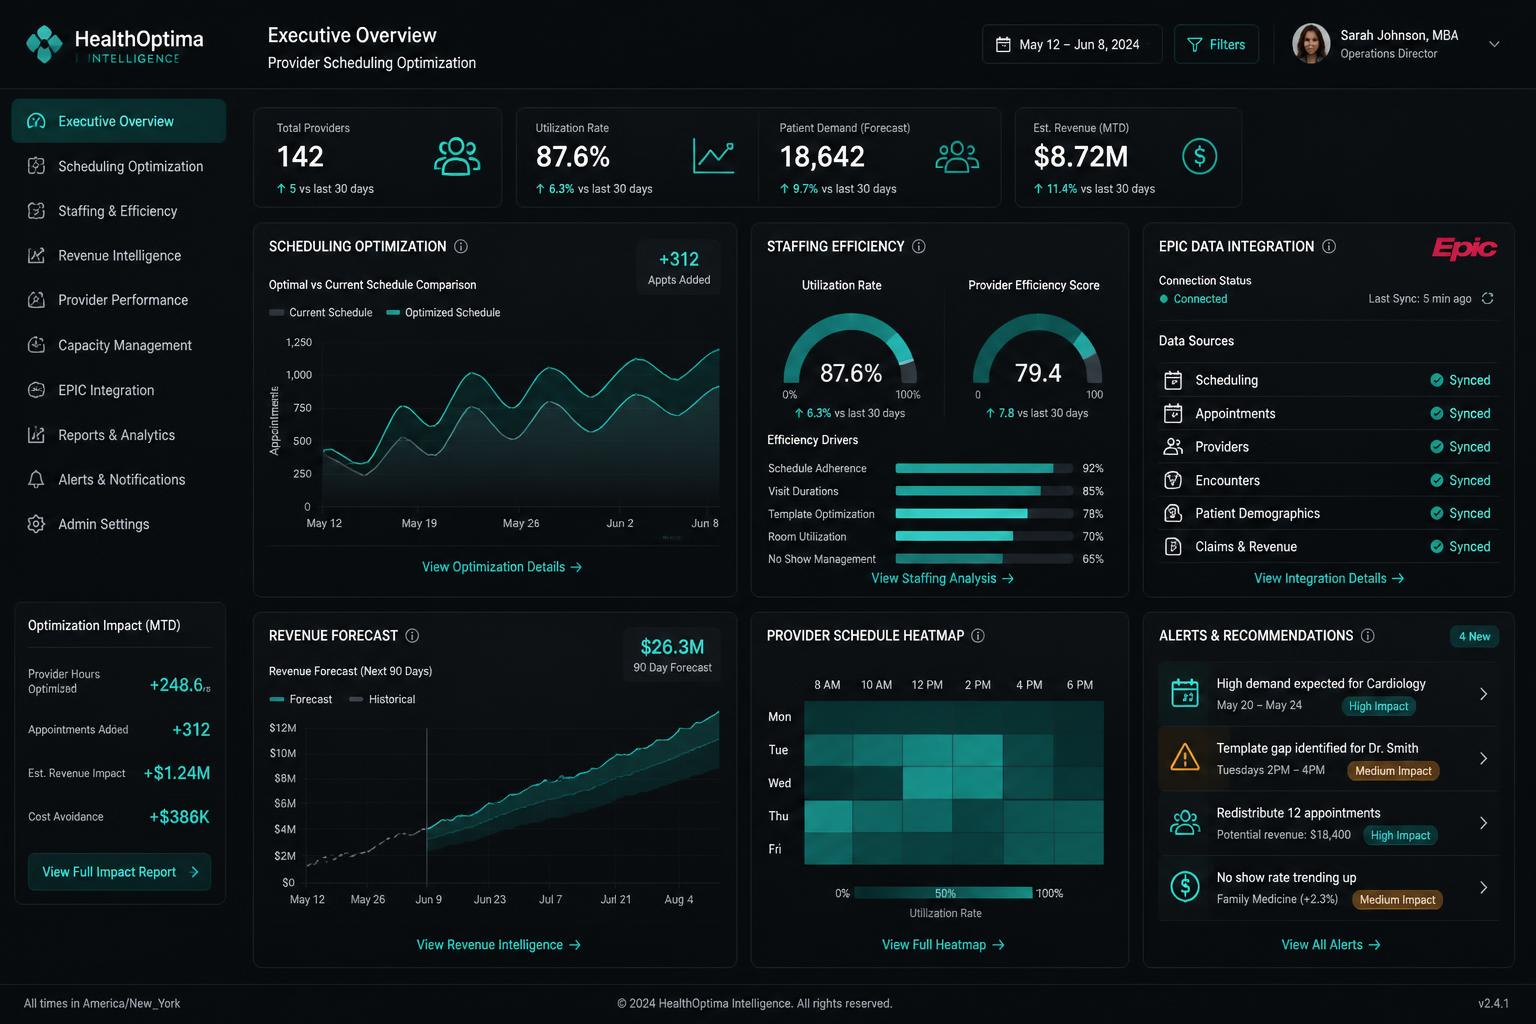The height and width of the screenshot is (1024, 1536).
Task: Expand the No show rate alert chevron
Action: (x=1483, y=887)
